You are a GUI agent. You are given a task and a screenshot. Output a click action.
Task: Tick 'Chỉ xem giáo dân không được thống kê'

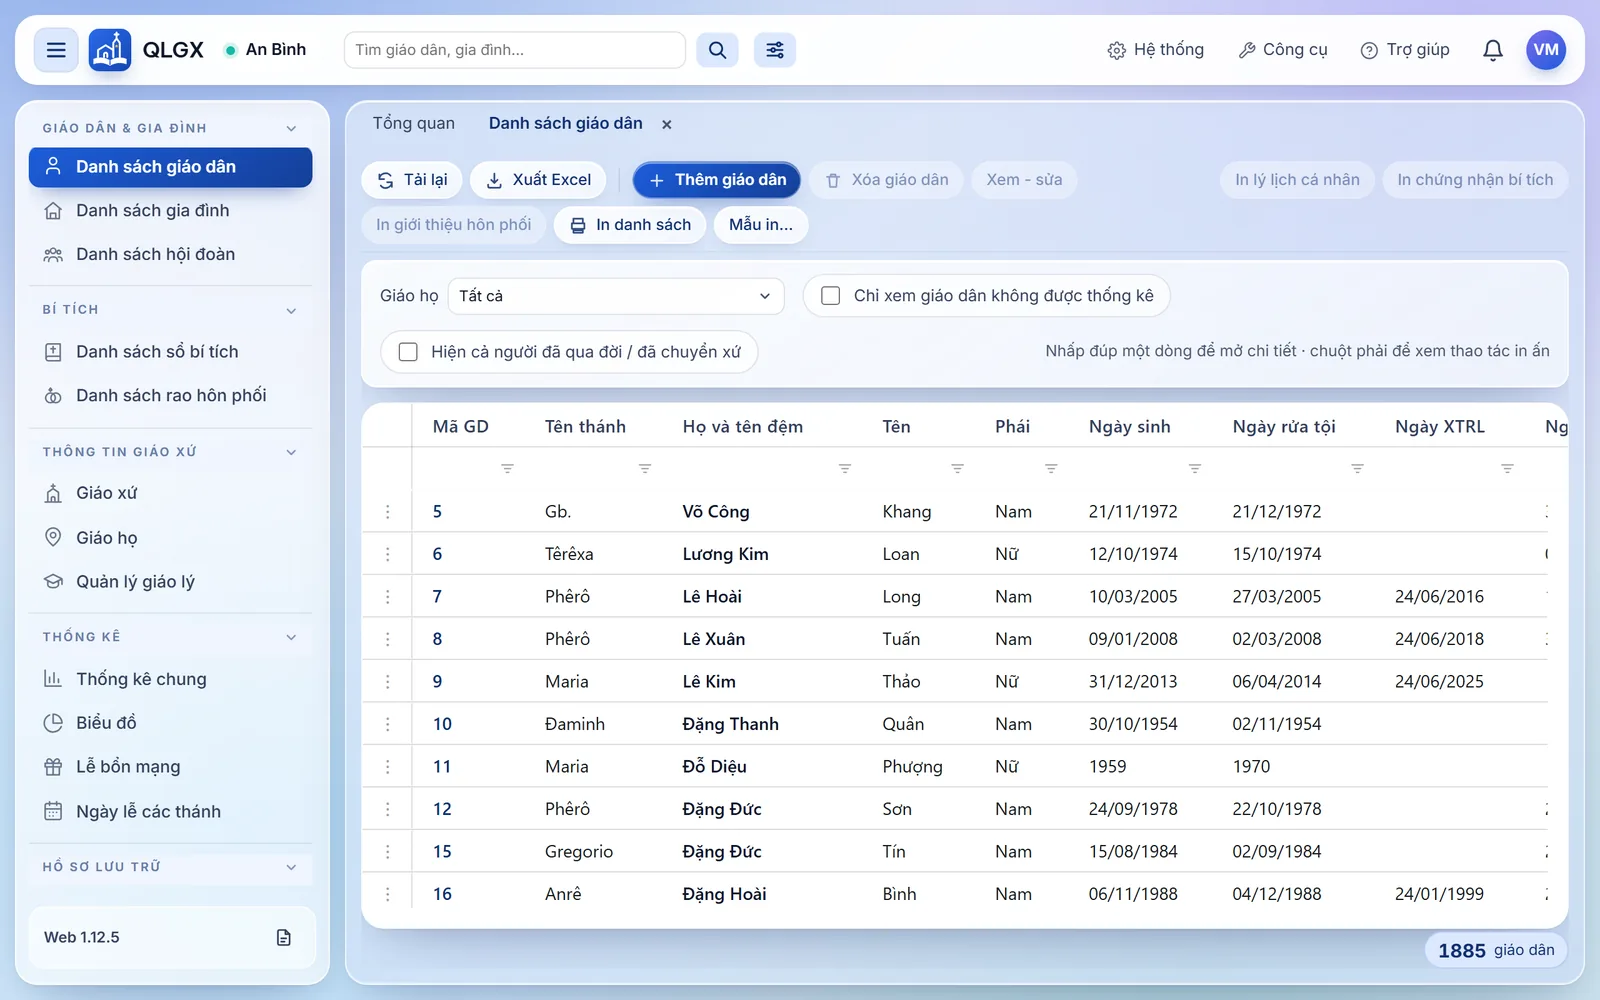(x=830, y=296)
